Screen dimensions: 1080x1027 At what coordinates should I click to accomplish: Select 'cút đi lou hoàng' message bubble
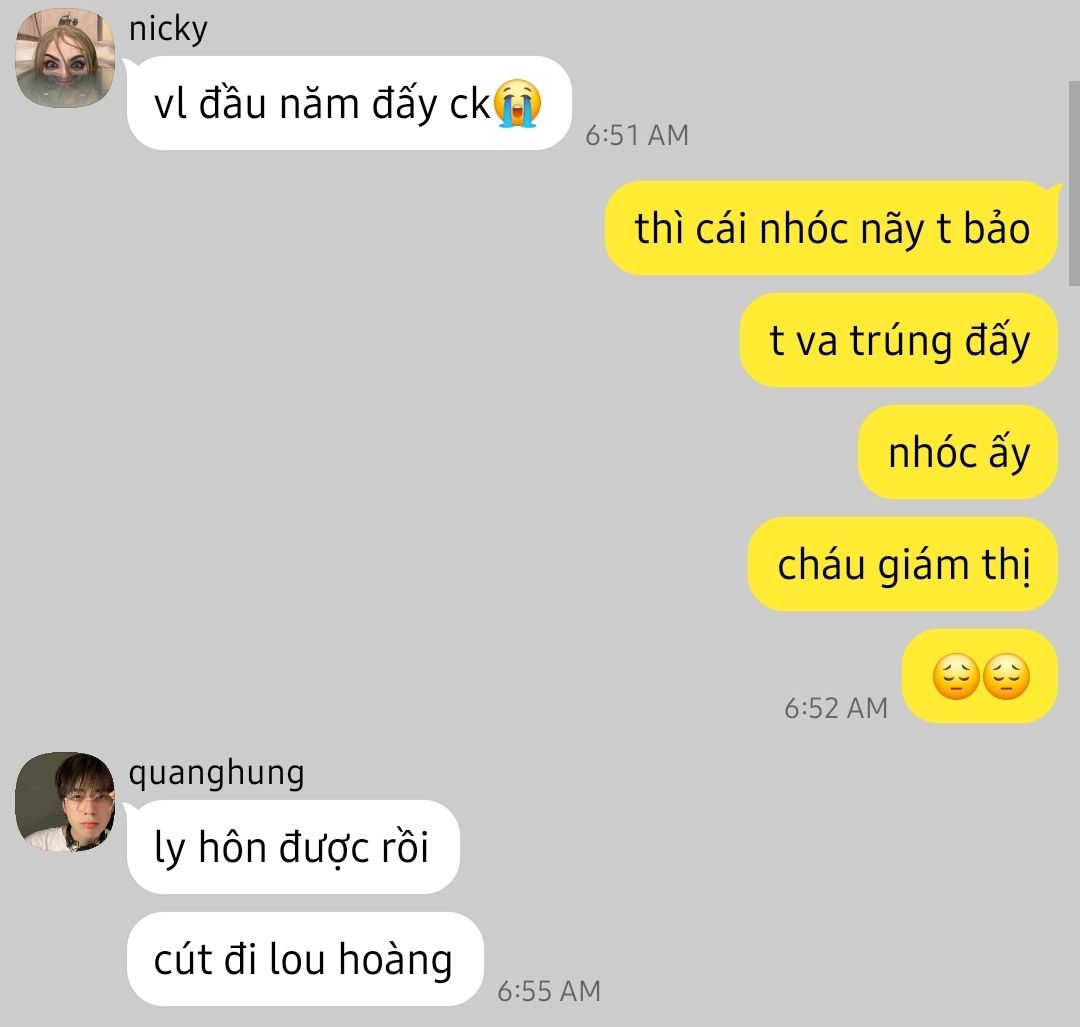[x=305, y=959]
